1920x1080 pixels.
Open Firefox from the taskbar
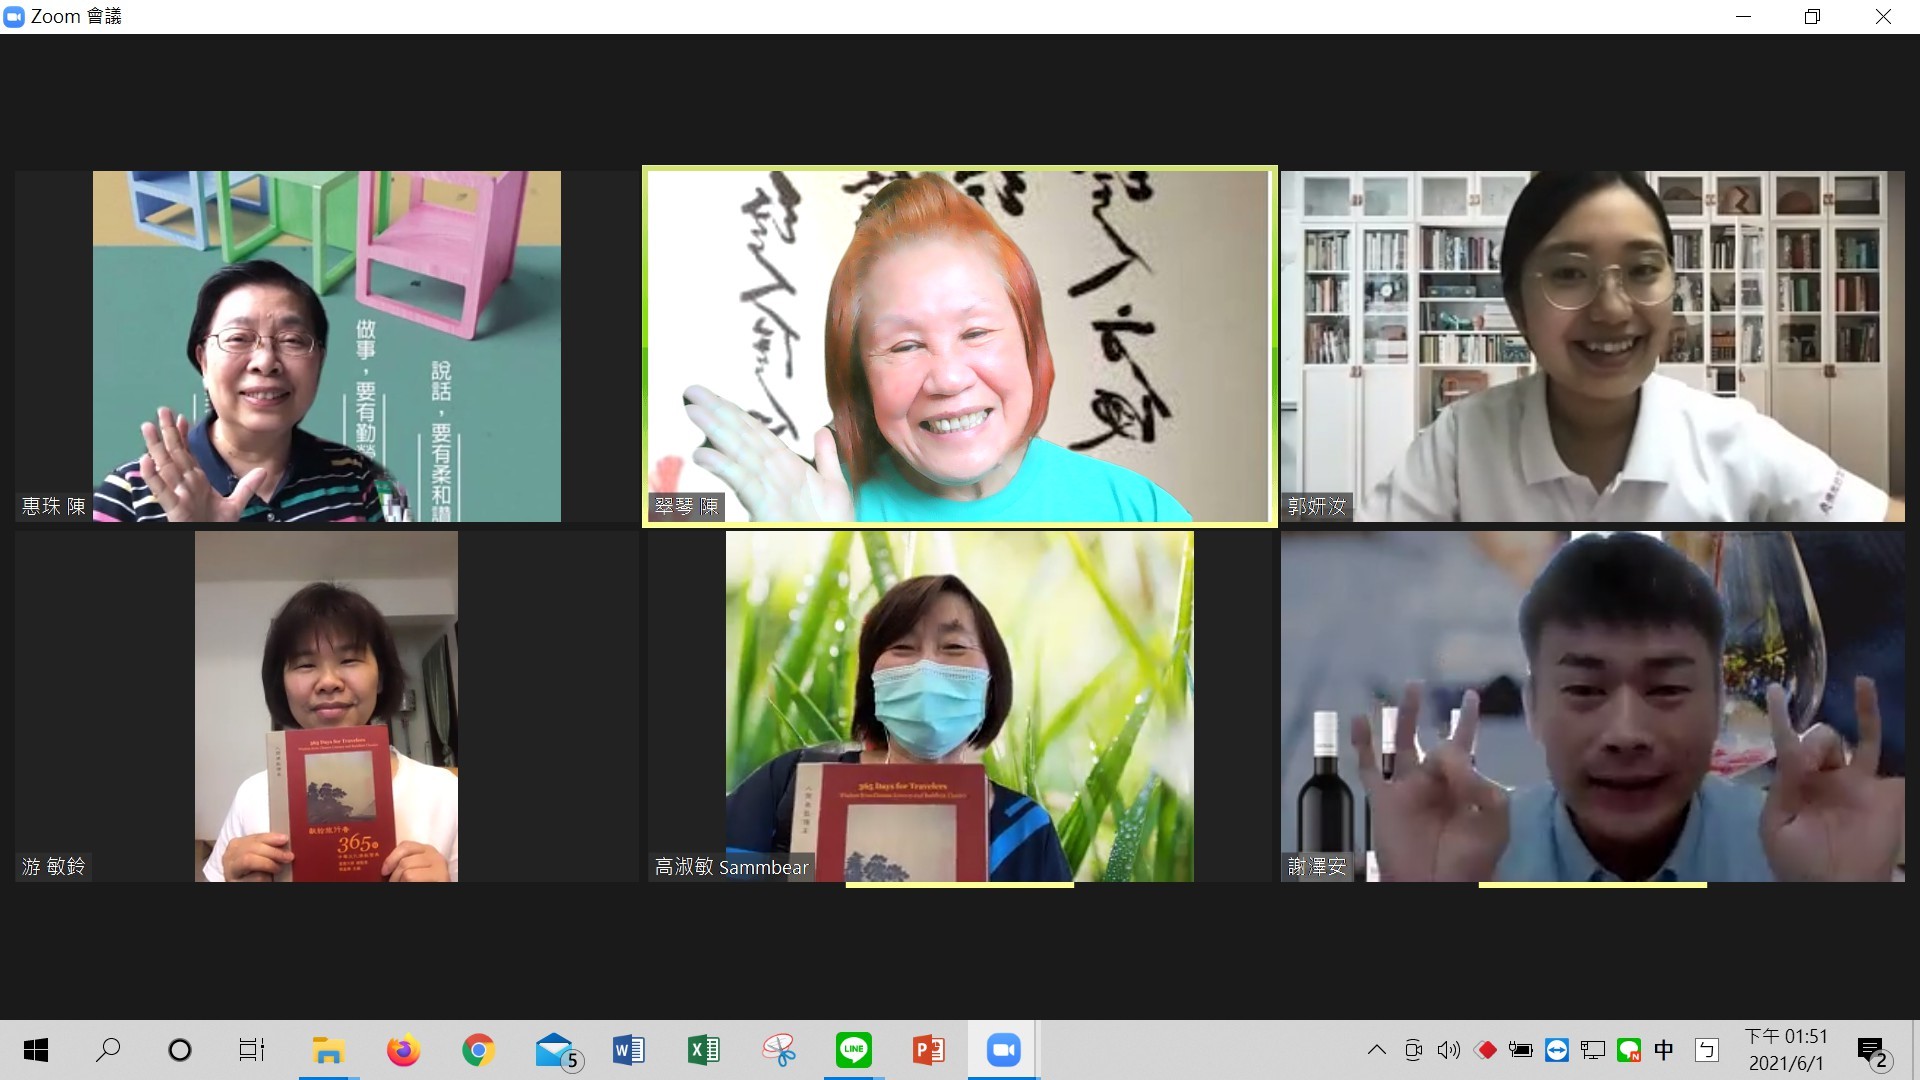403,1050
